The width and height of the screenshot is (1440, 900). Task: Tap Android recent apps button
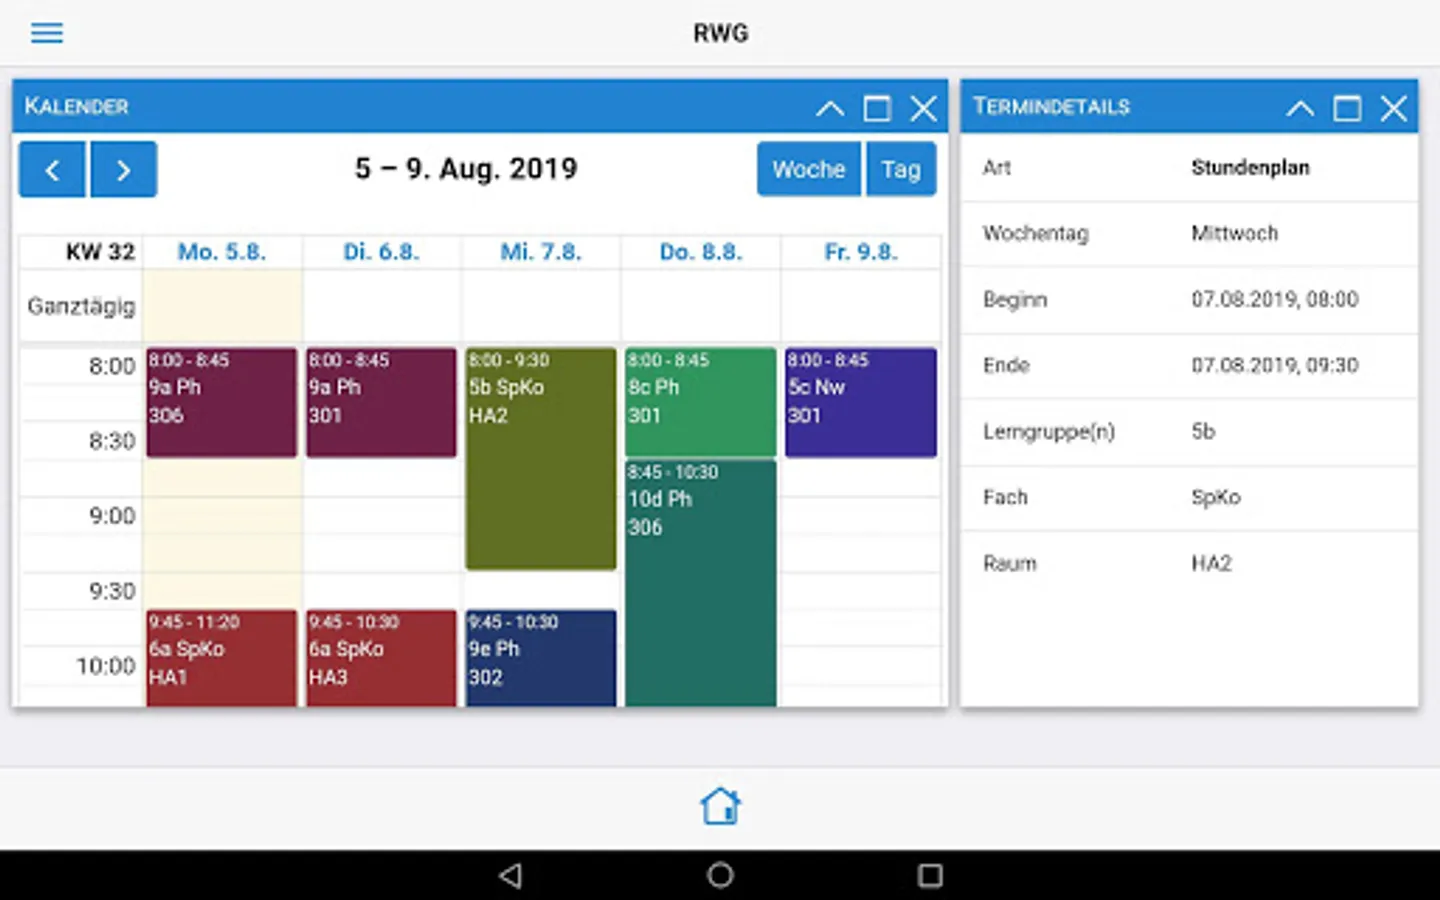(930, 876)
